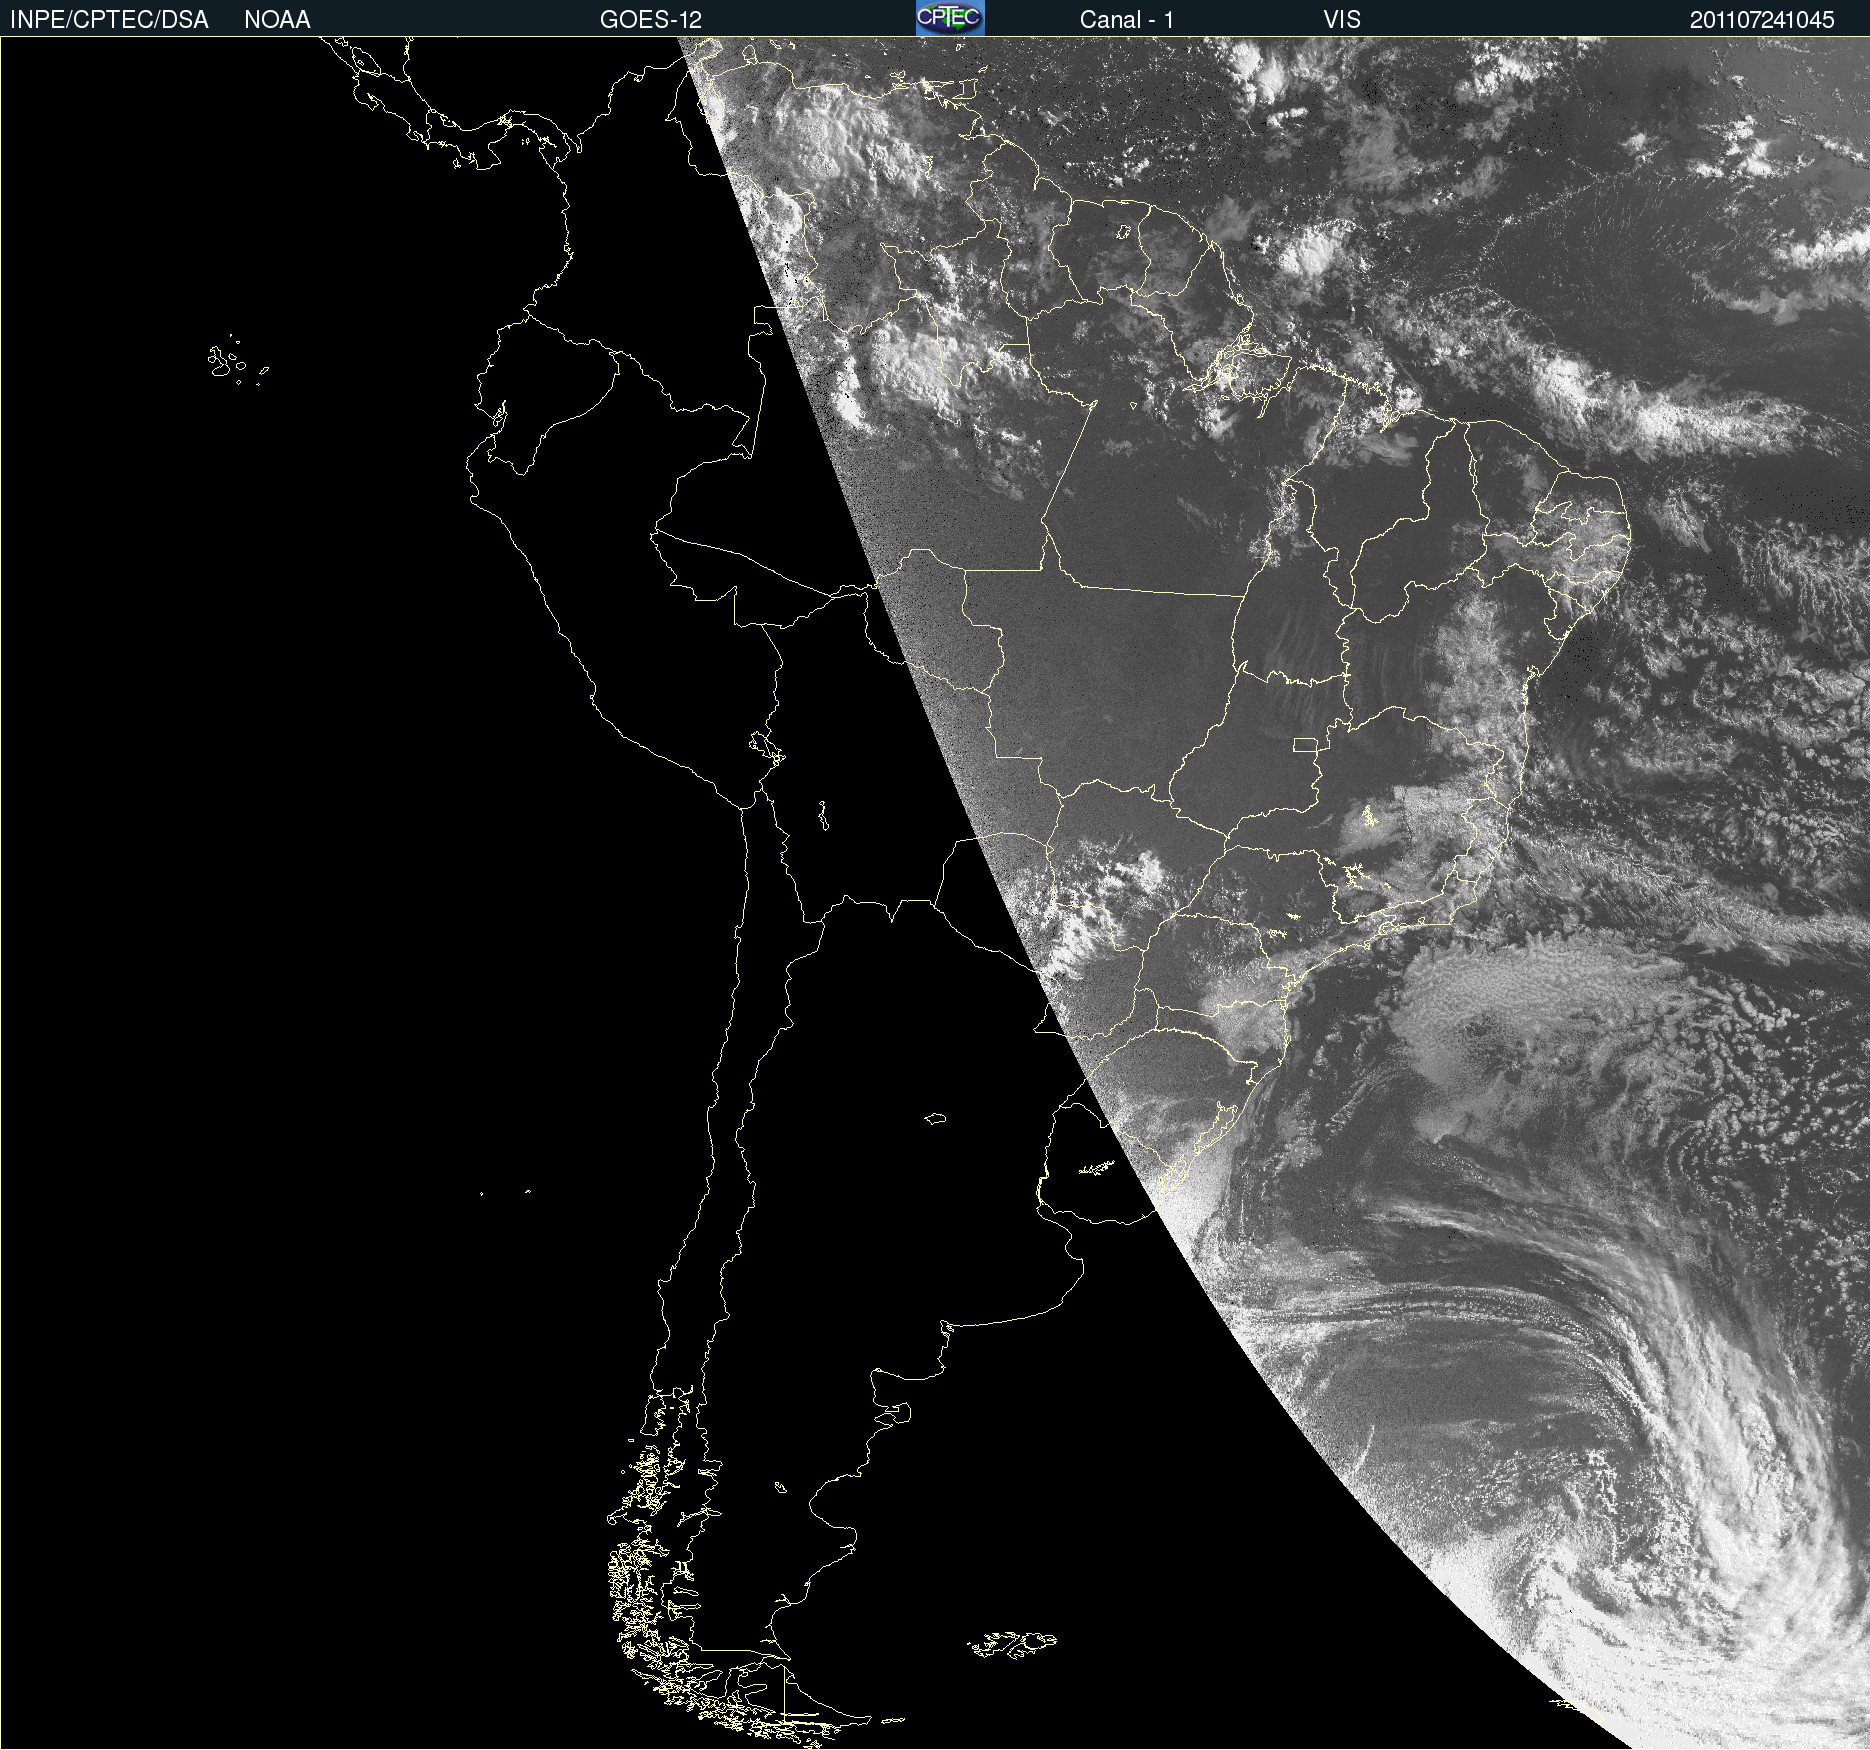Image resolution: width=1870 pixels, height=1750 pixels.
Task: Click the timestamp "201107241045"
Action: [x=1762, y=20]
